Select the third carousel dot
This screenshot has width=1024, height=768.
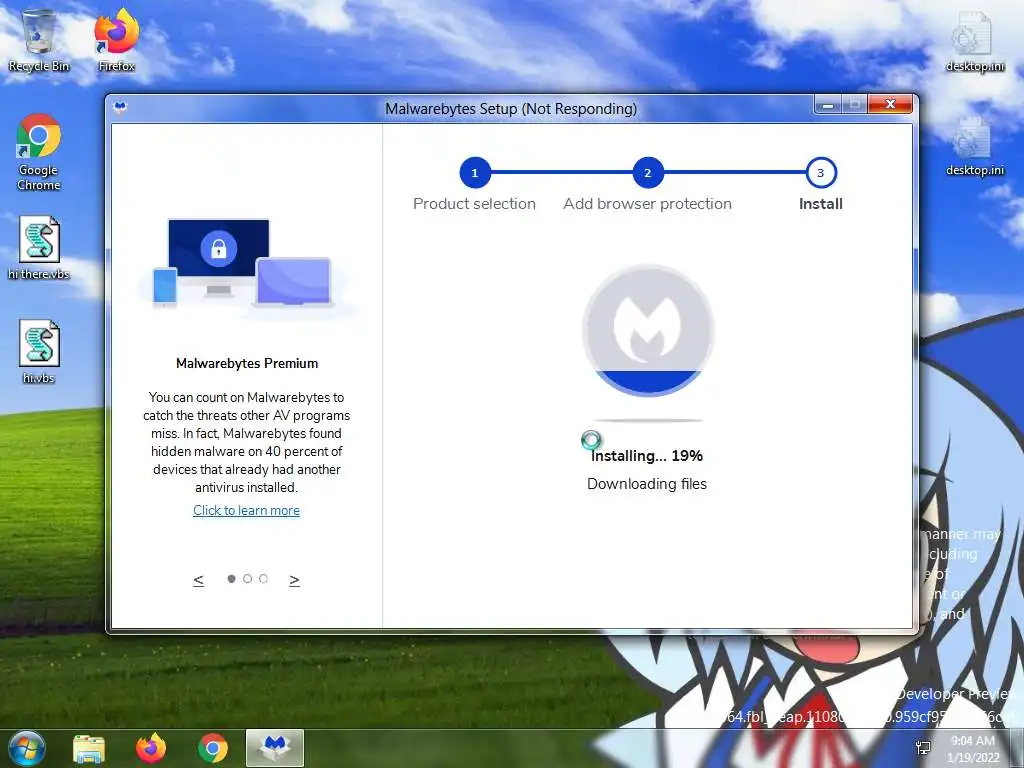coord(263,579)
